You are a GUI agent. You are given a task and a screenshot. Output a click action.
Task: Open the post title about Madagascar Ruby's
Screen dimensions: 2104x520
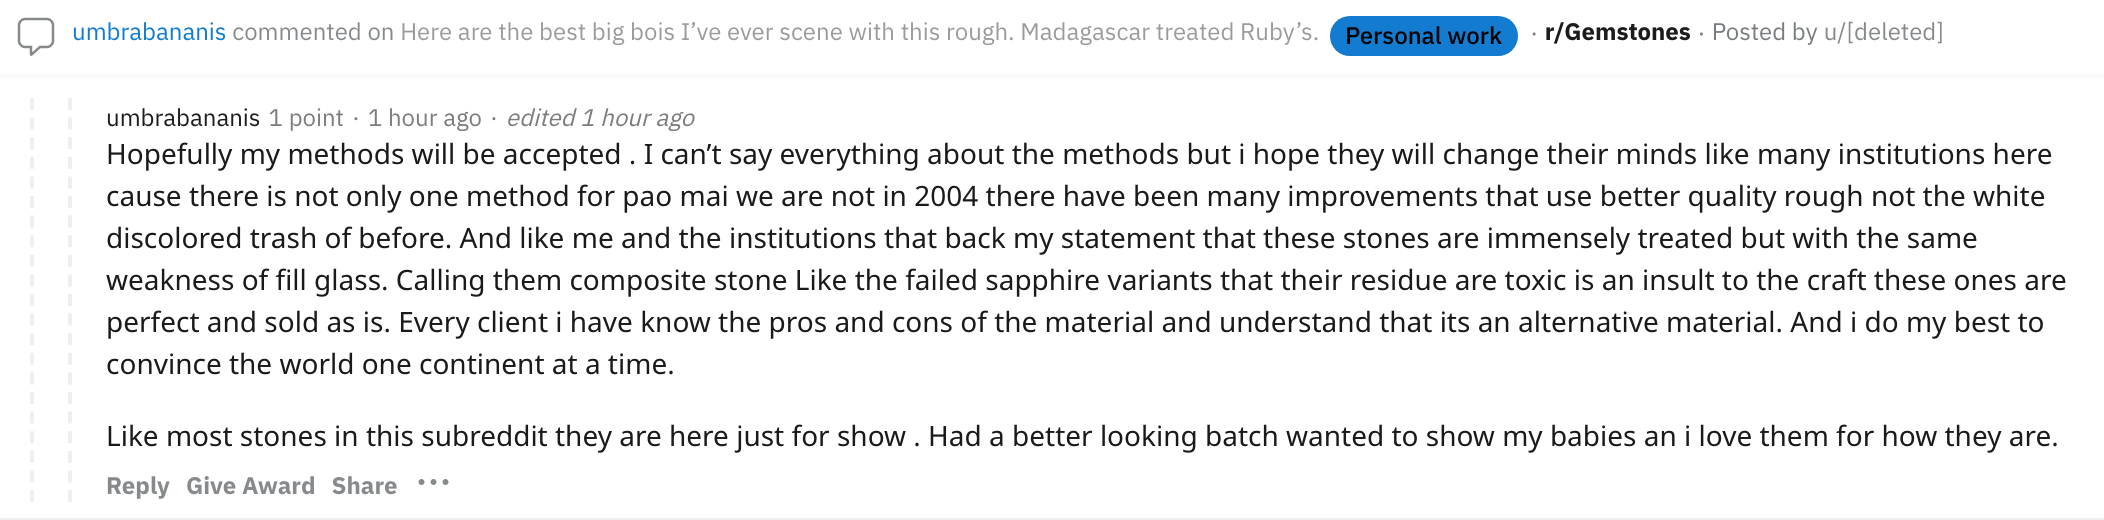pyautogui.click(x=859, y=32)
